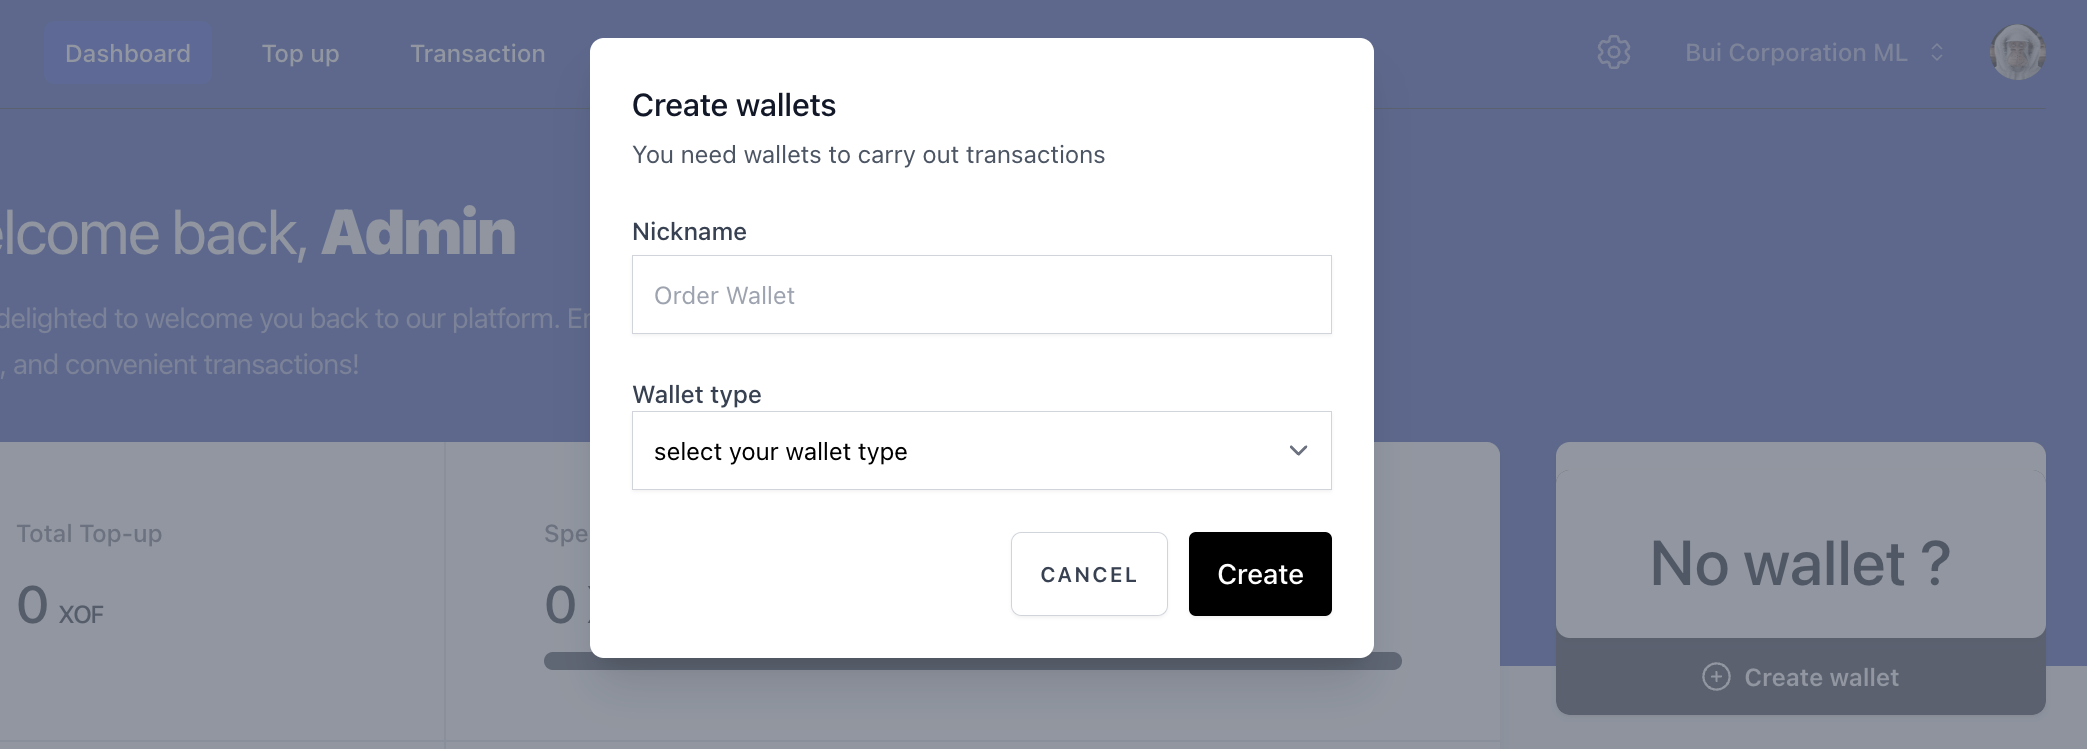2087x749 pixels.
Task: Click the profile avatar picture
Action: point(2017,51)
